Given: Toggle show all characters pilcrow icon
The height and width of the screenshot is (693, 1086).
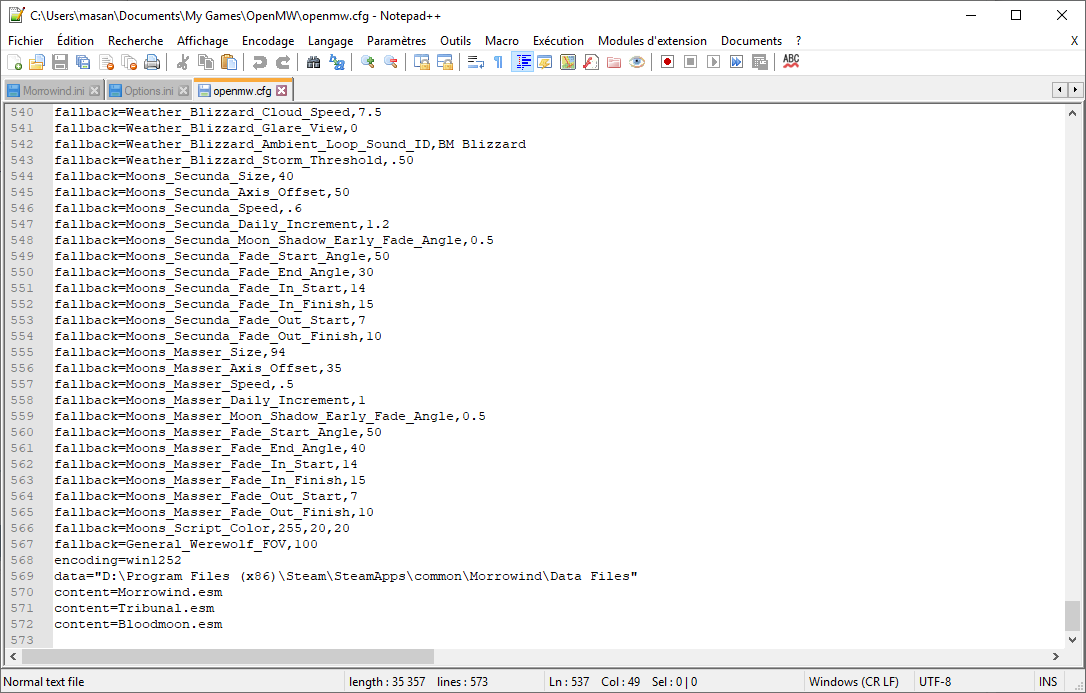Looking at the screenshot, I should coord(499,62).
